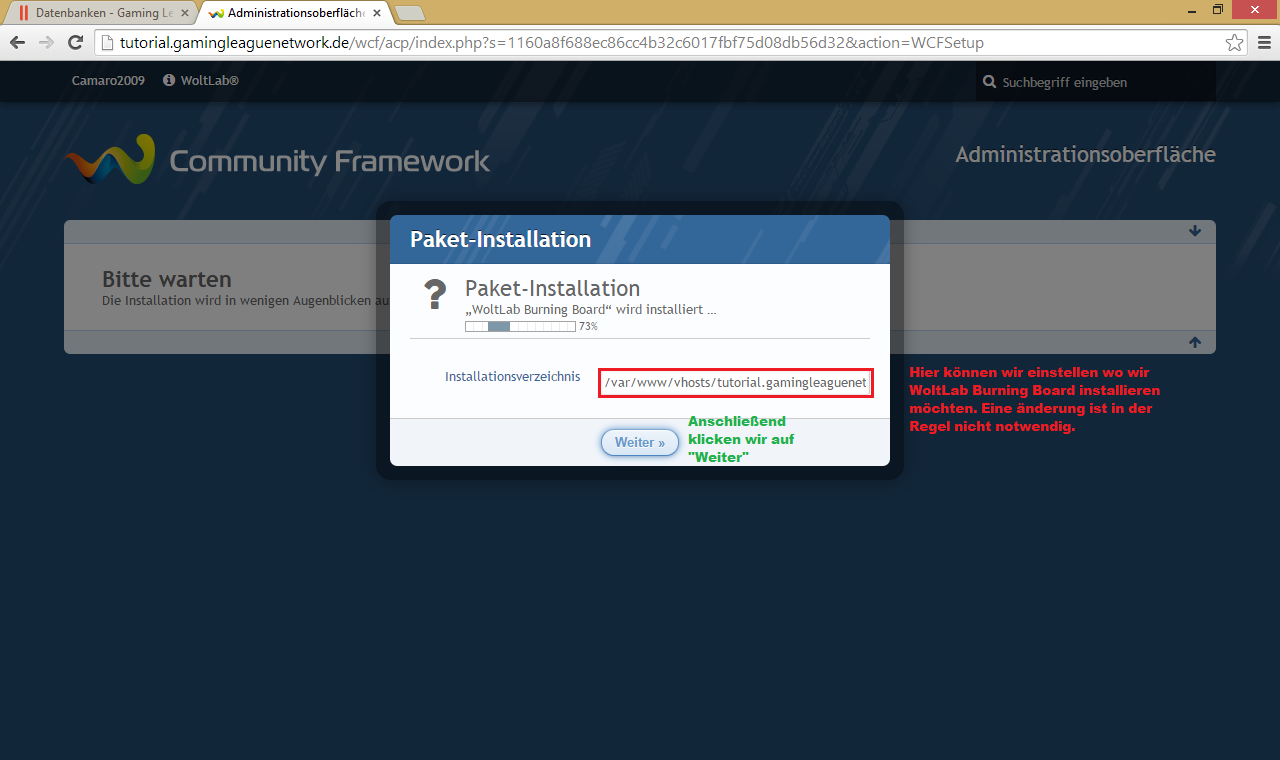Screen dimensions: 1280x760
Task: Close the Datenbanken browser tab
Action: pyautogui.click(x=184, y=13)
